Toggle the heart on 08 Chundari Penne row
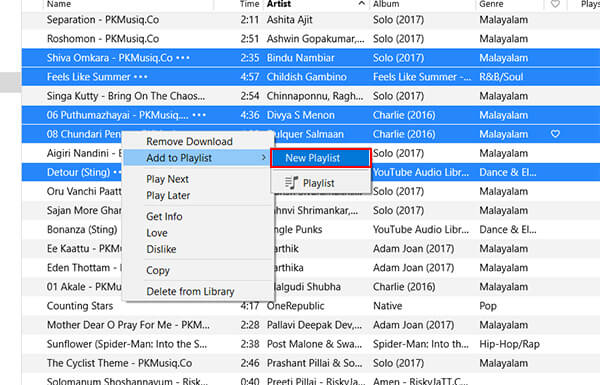 tap(555, 134)
